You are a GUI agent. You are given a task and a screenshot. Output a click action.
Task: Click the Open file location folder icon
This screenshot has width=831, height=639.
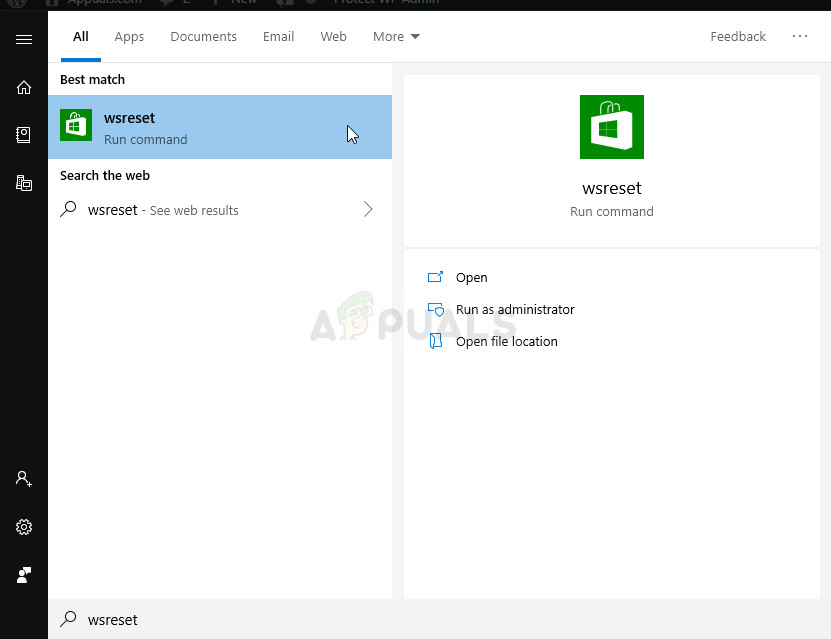pos(436,341)
